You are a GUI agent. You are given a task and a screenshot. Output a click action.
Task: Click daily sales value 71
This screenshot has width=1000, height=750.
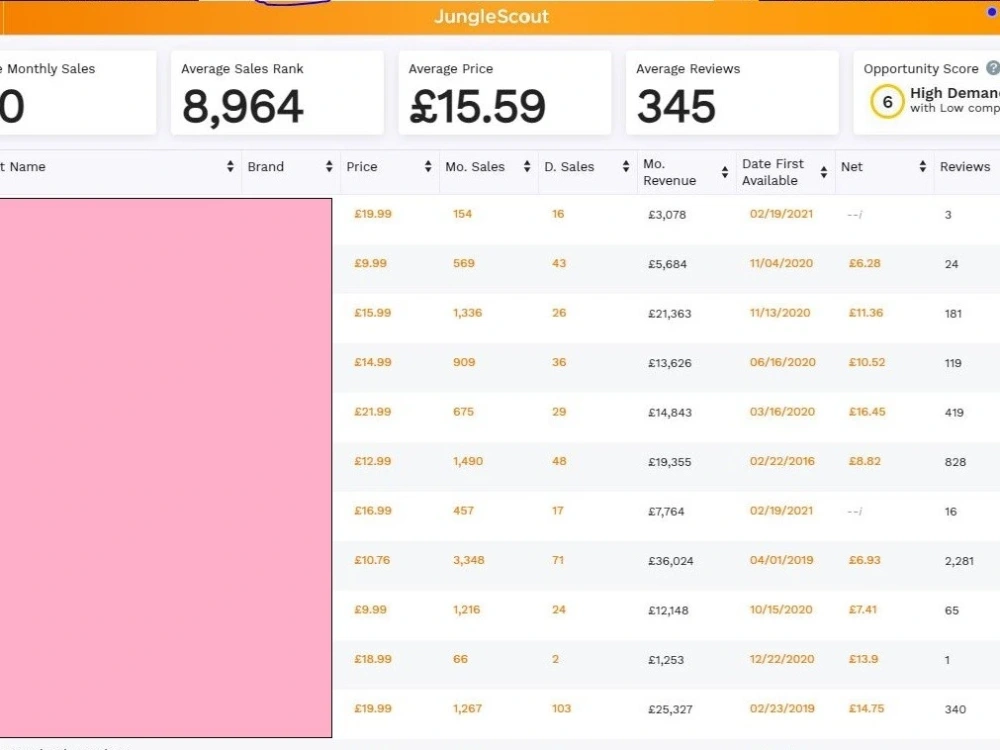coord(557,560)
